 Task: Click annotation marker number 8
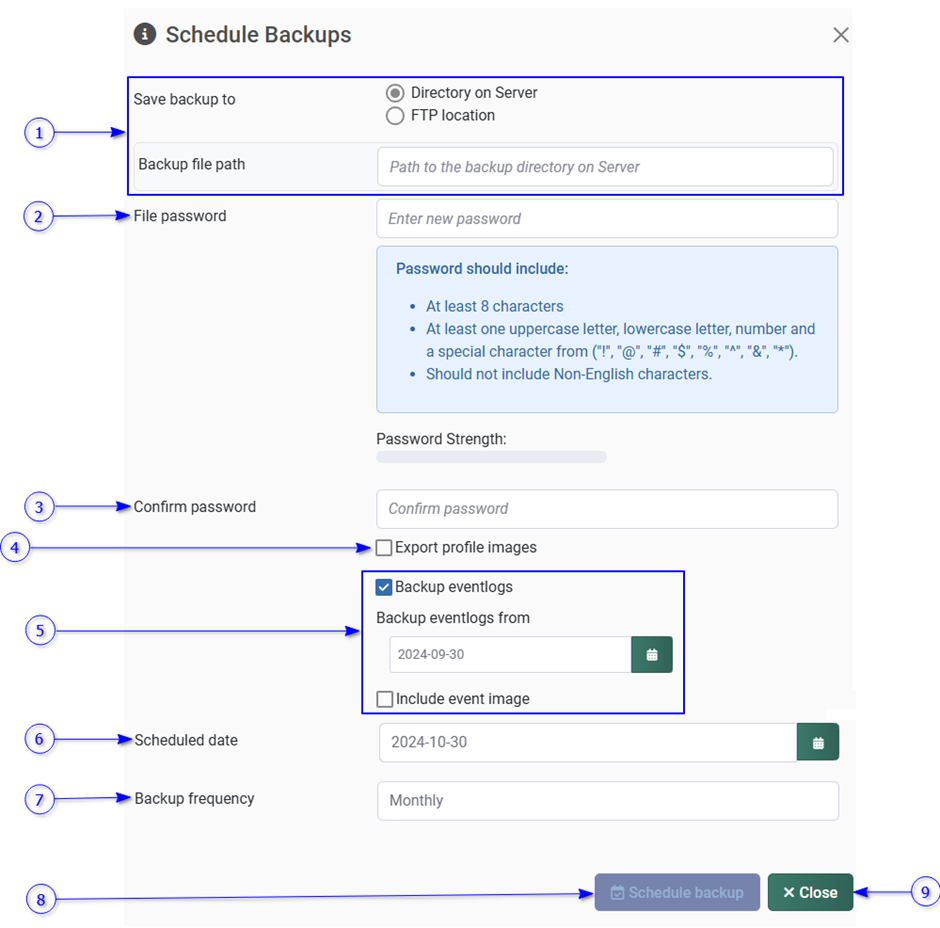pyautogui.click(x=41, y=900)
